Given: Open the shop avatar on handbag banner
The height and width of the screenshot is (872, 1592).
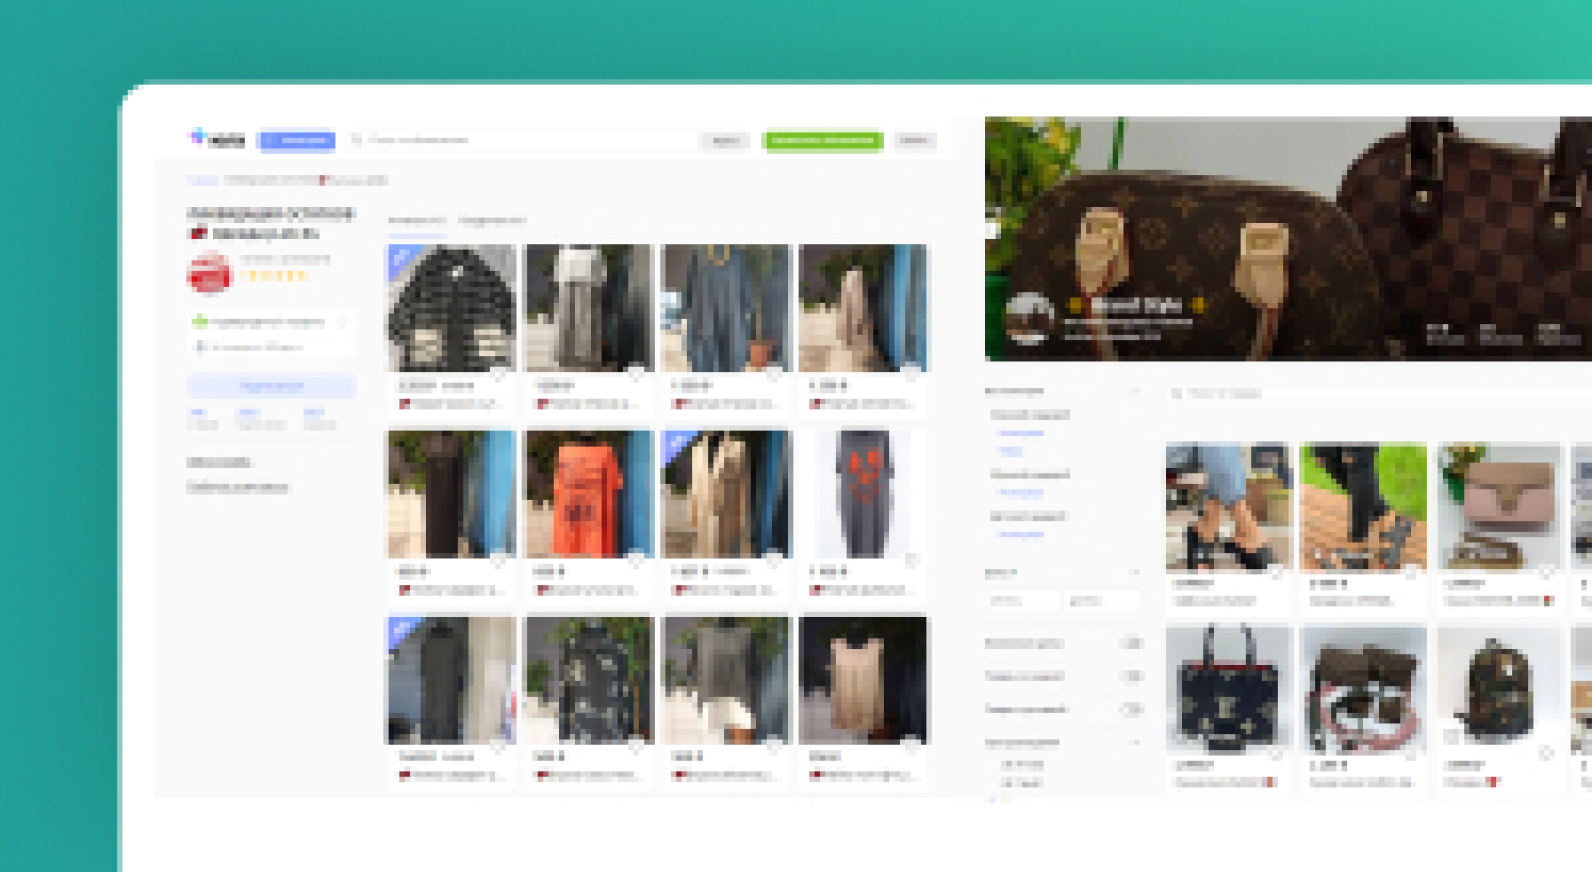Looking at the screenshot, I should 1029,318.
